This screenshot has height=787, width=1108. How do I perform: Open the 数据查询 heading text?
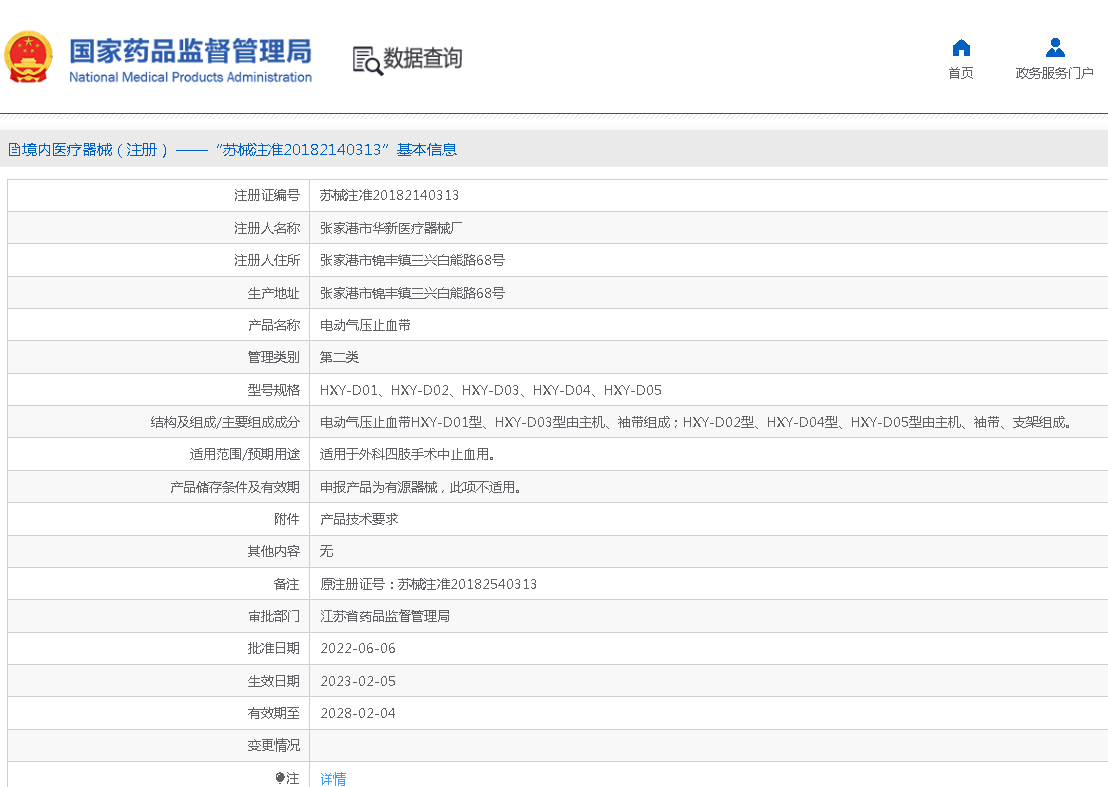[423, 59]
